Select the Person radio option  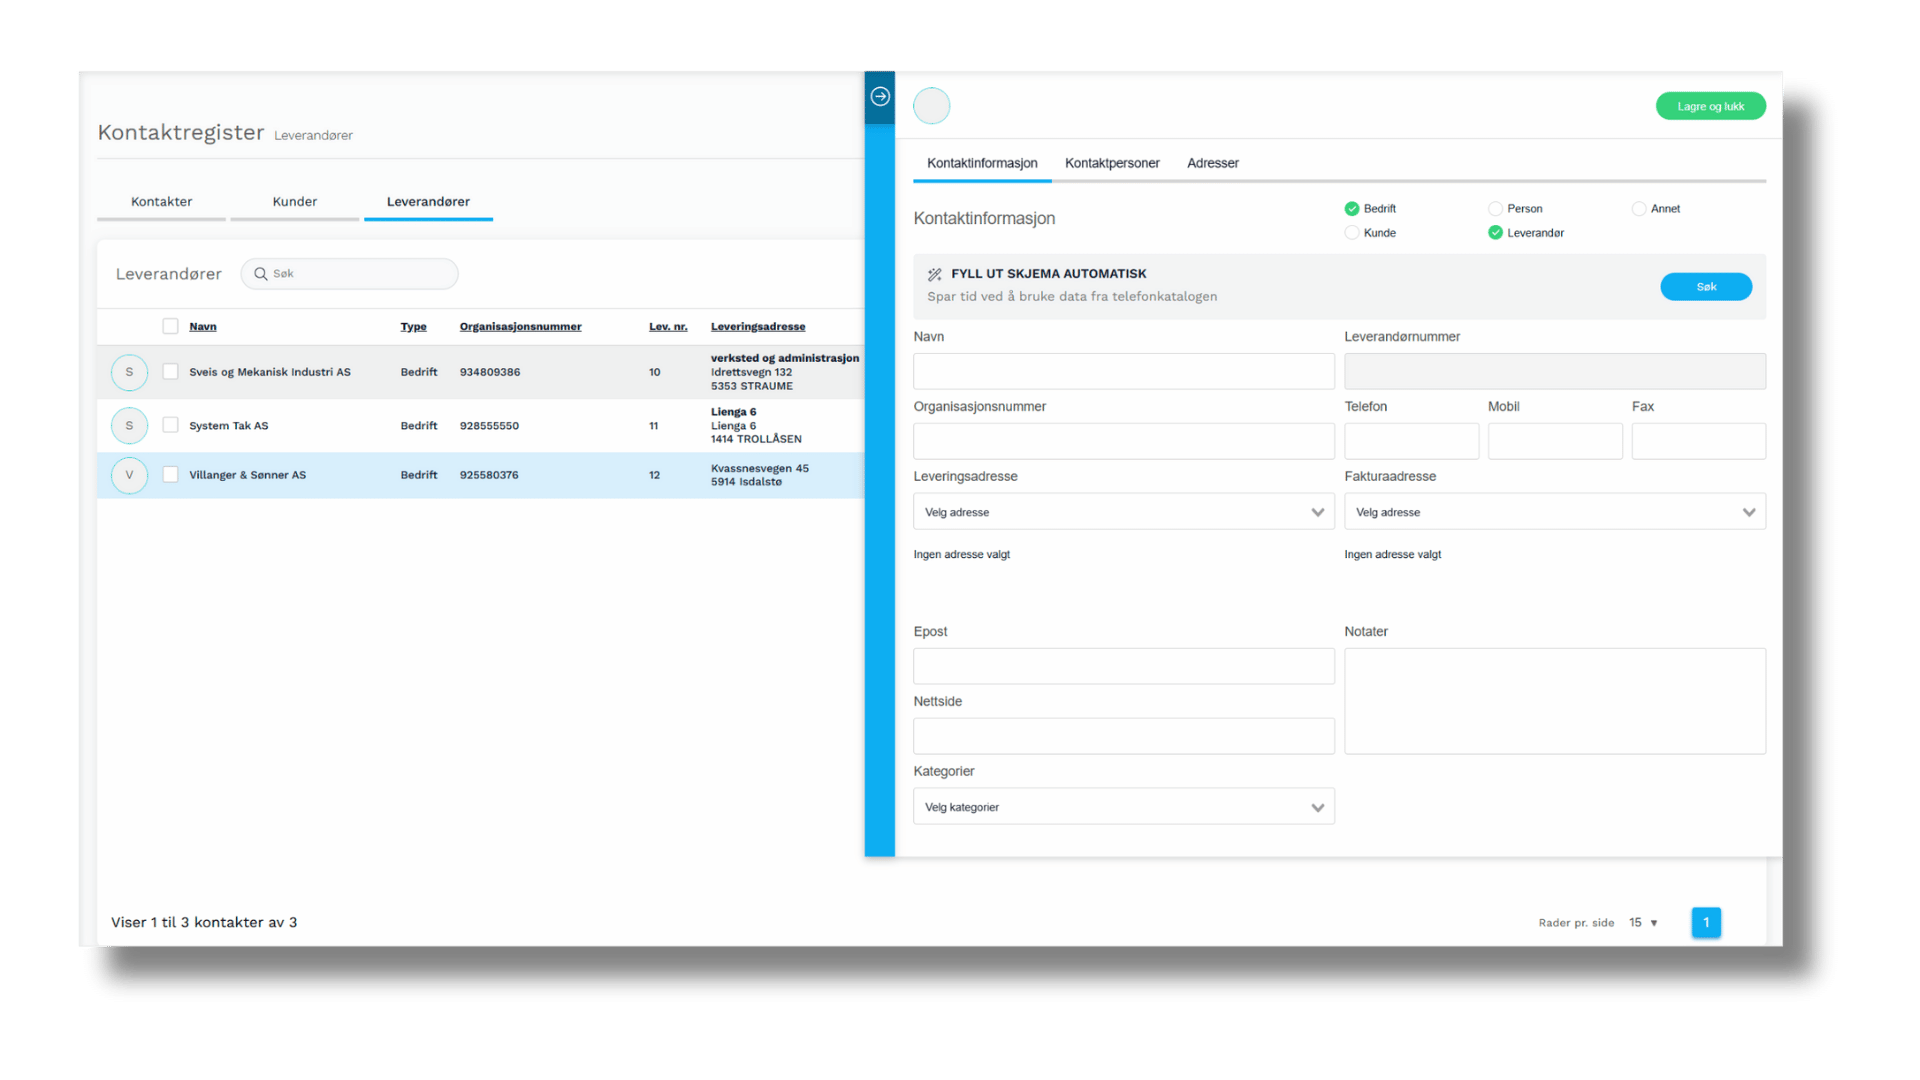coord(1495,209)
